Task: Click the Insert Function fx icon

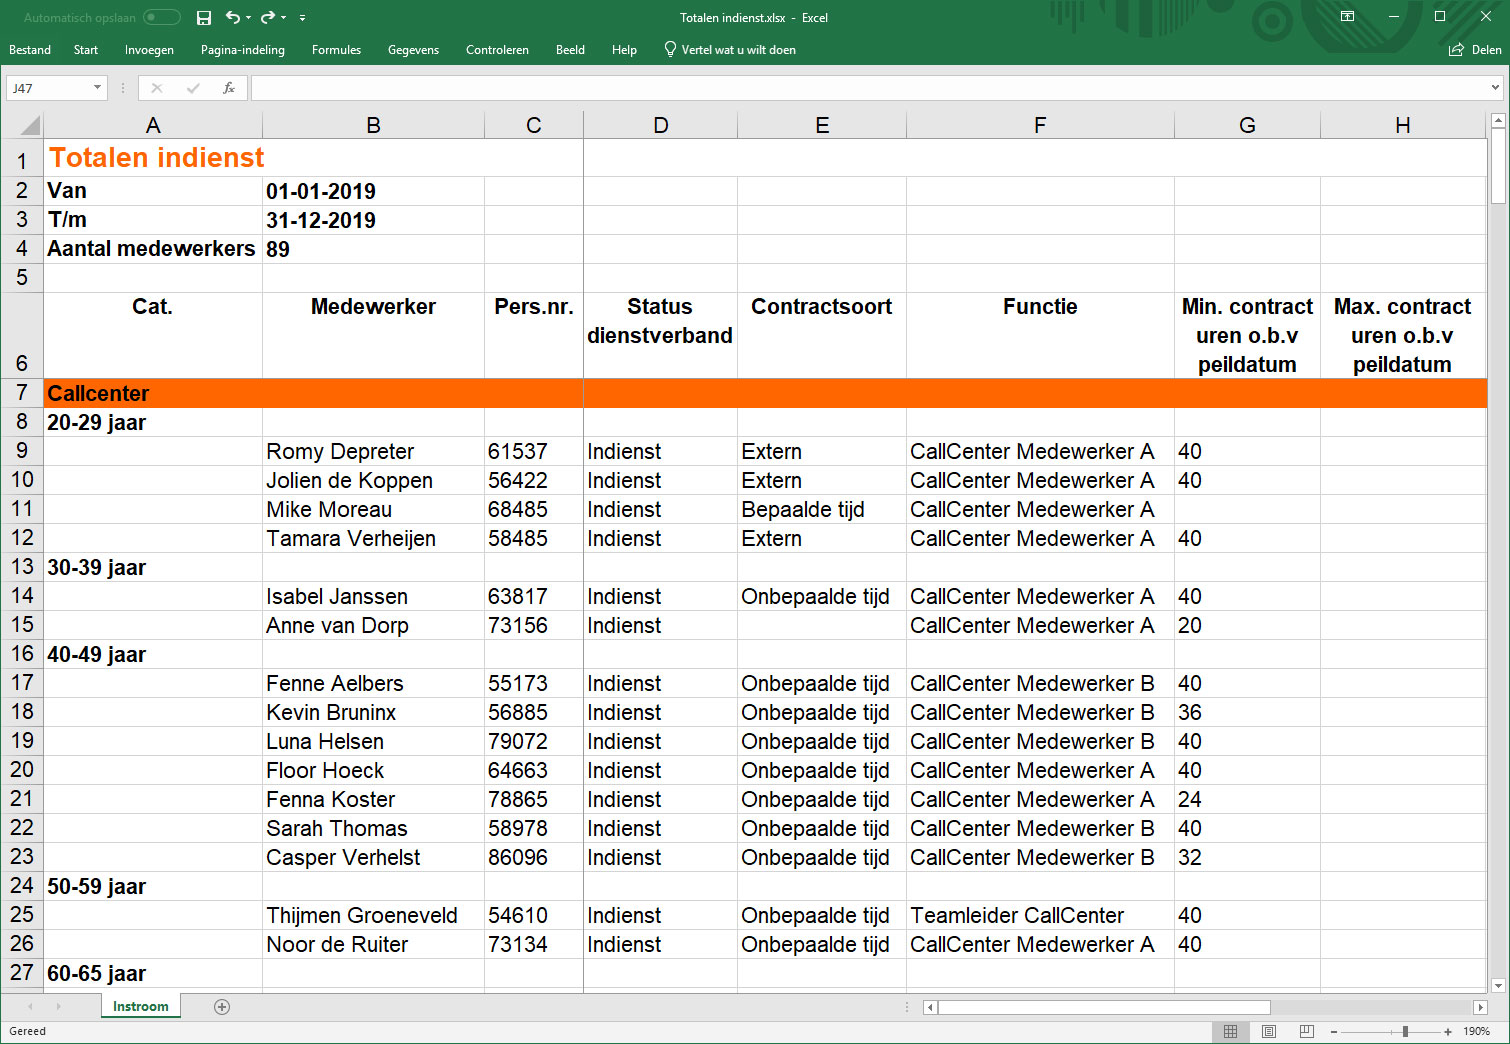Action: 229,88
